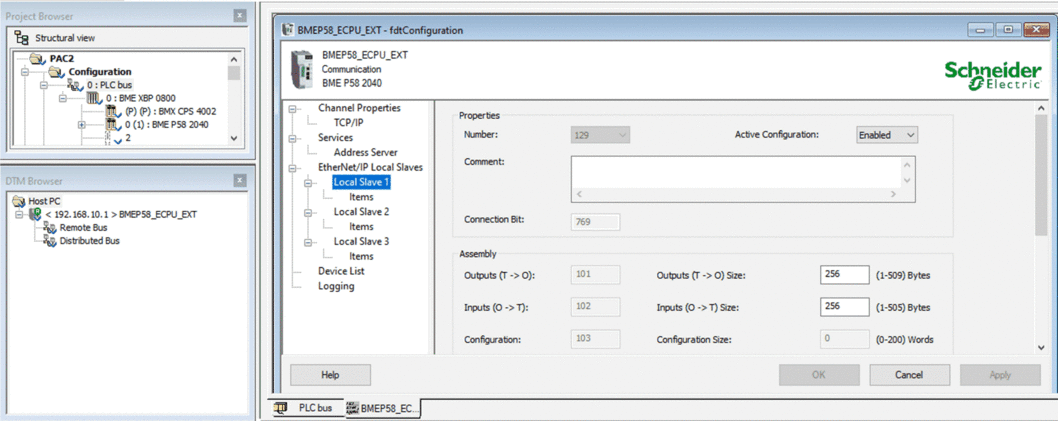
Task: Select the 0 : PLC bus tree row
Action: [x=109, y=85]
